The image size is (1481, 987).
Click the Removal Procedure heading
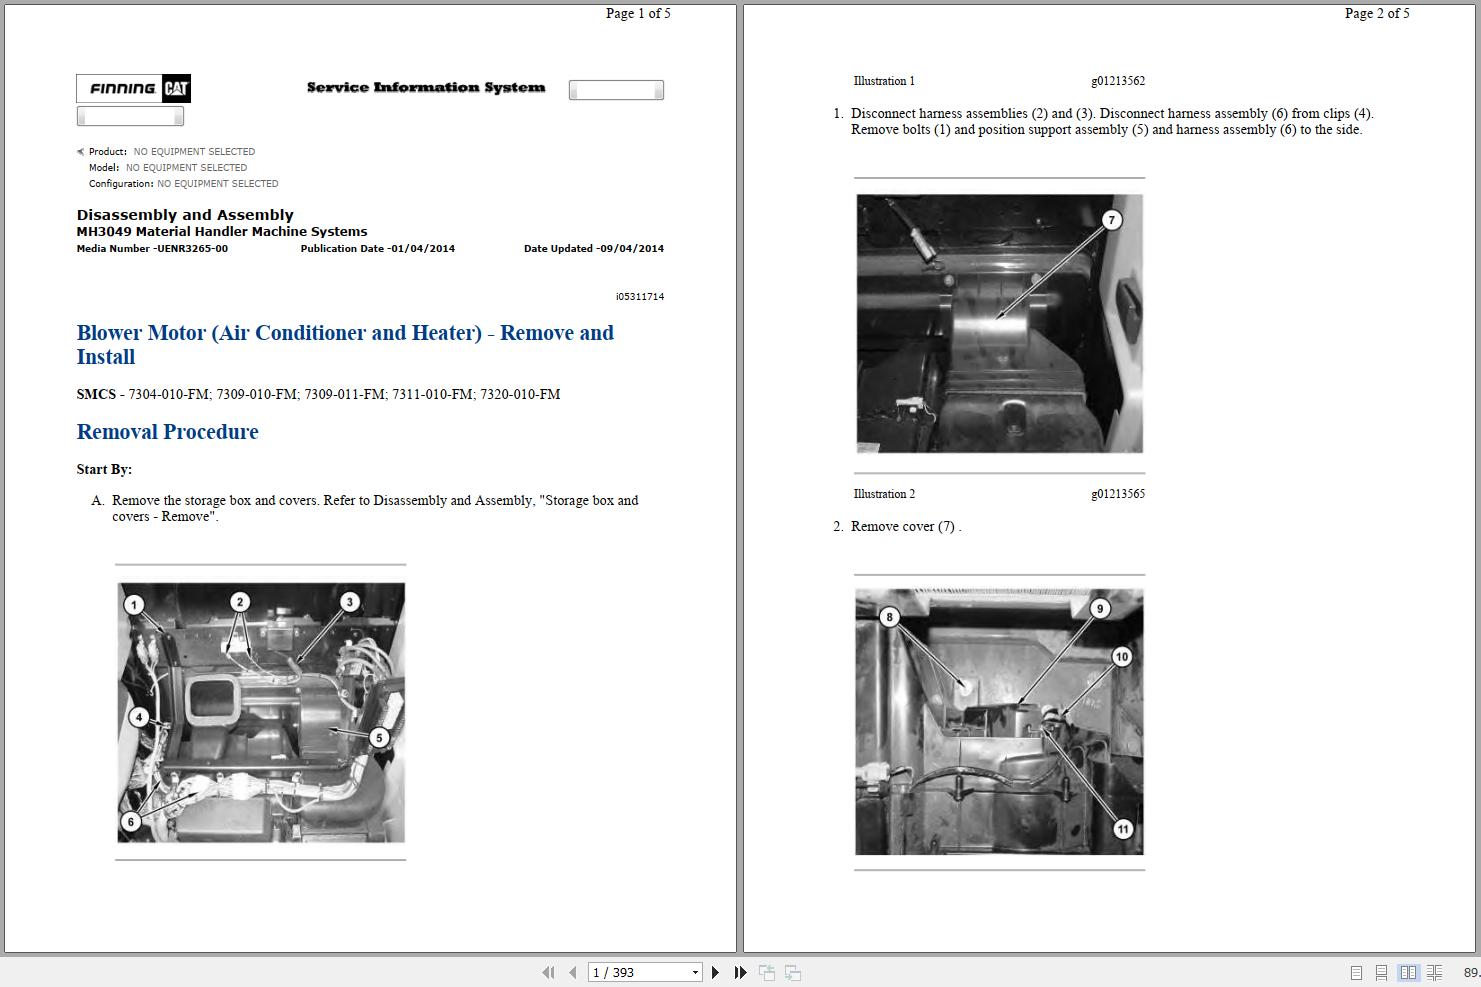coord(168,432)
